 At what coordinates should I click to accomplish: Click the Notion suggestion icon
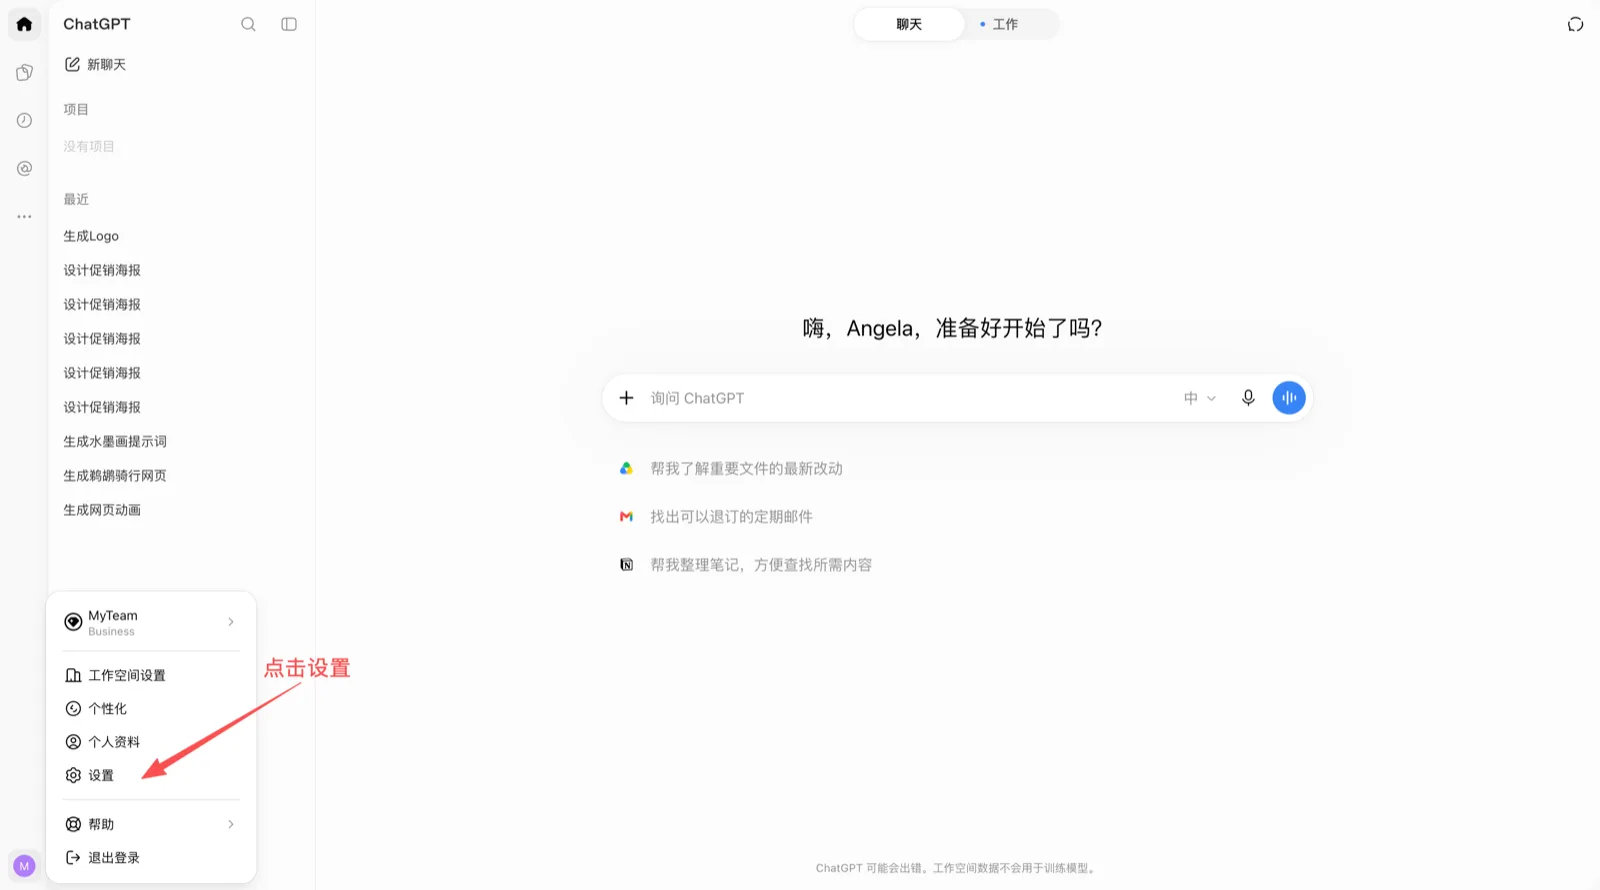point(626,565)
